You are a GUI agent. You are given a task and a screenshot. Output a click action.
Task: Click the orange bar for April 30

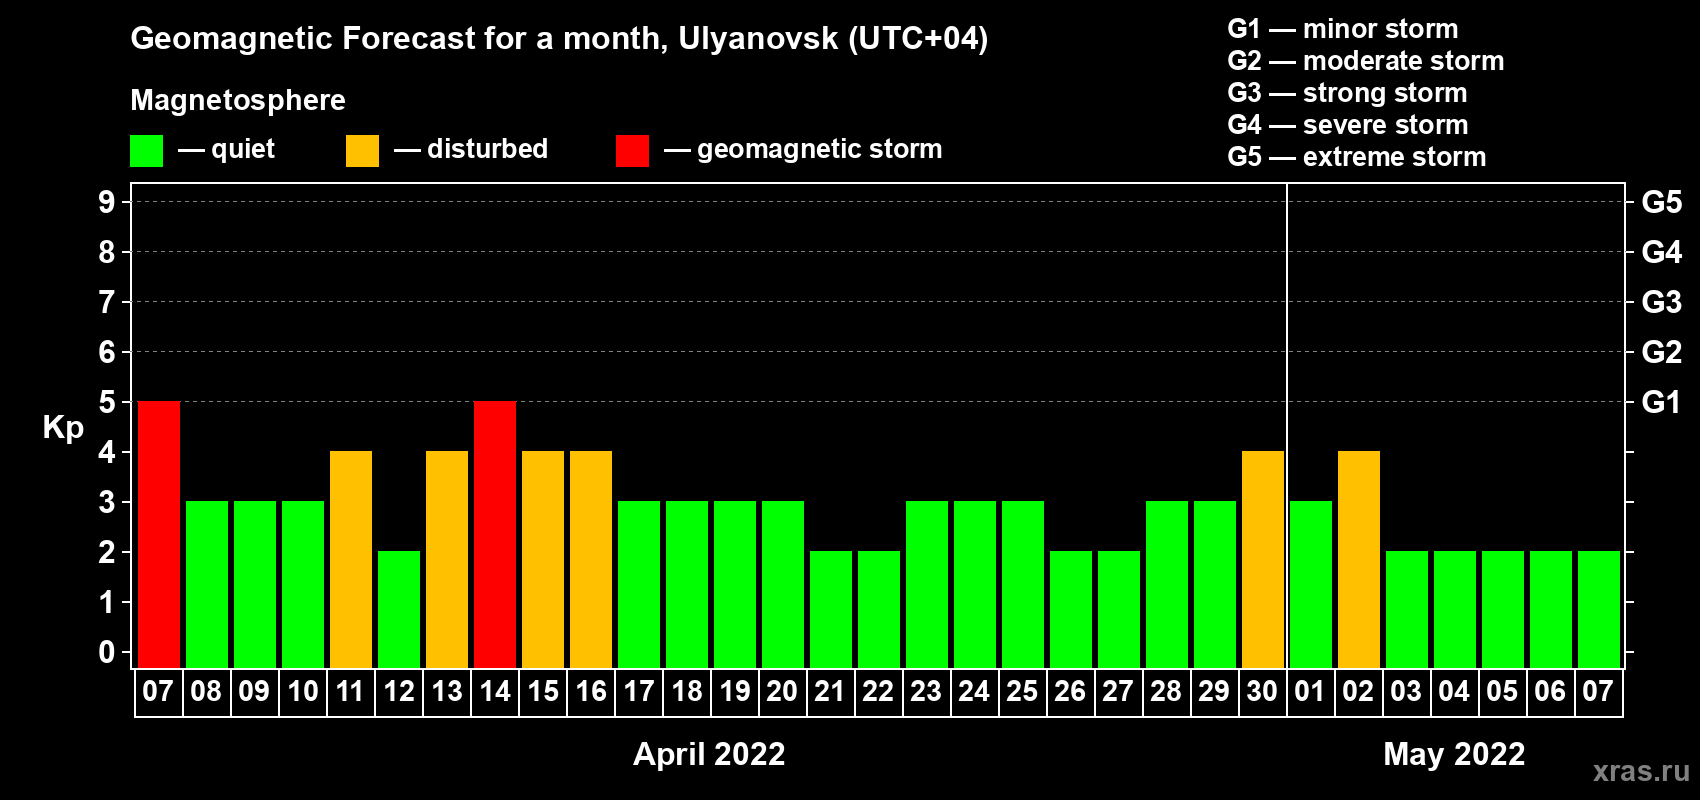click(x=1263, y=560)
